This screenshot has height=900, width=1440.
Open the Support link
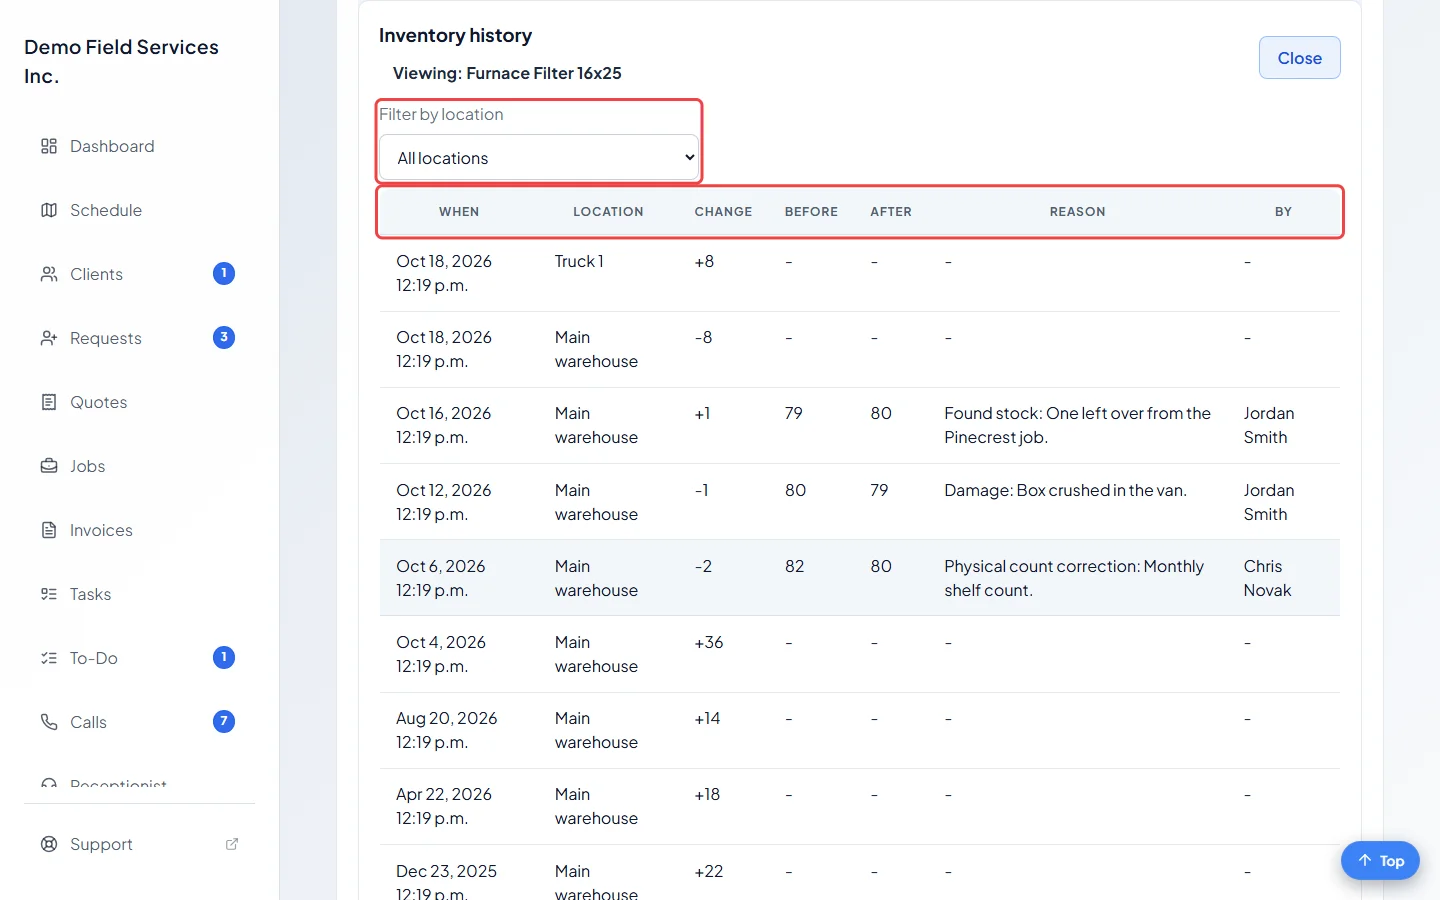coord(140,844)
